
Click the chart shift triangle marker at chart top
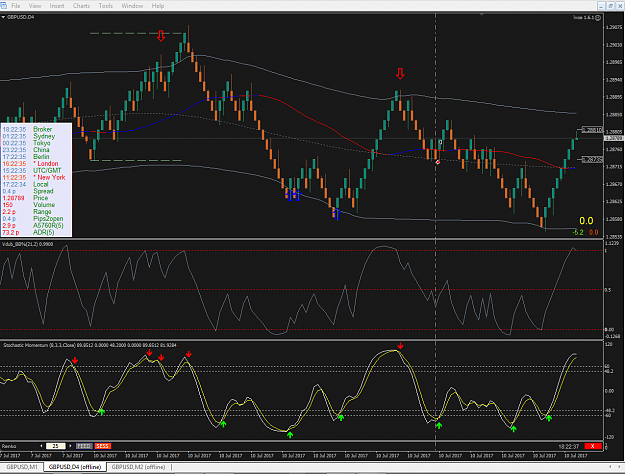click(x=482, y=15)
